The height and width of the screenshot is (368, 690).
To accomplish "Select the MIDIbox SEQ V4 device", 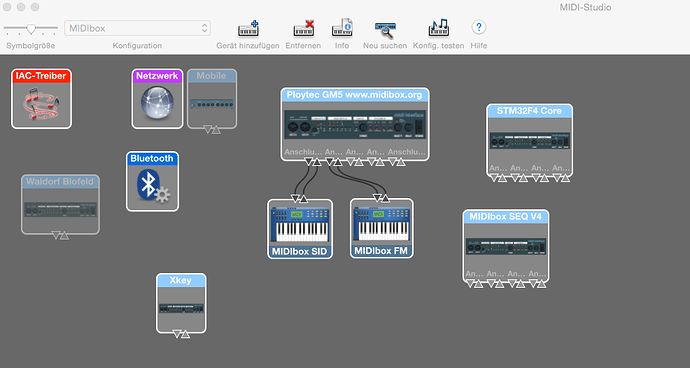I will [506, 246].
